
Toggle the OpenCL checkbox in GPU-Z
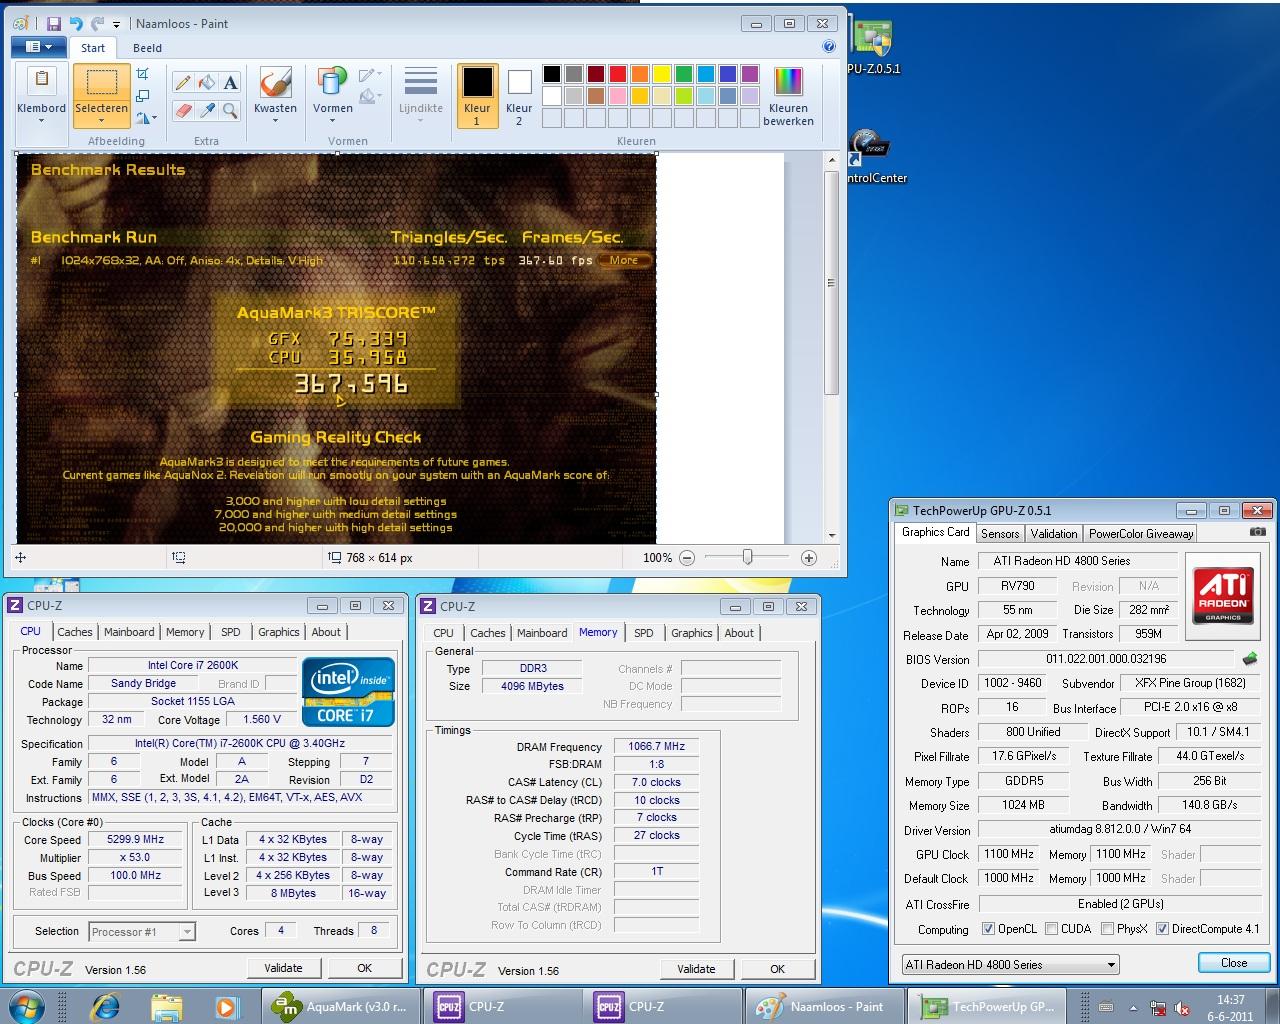tap(988, 929)
